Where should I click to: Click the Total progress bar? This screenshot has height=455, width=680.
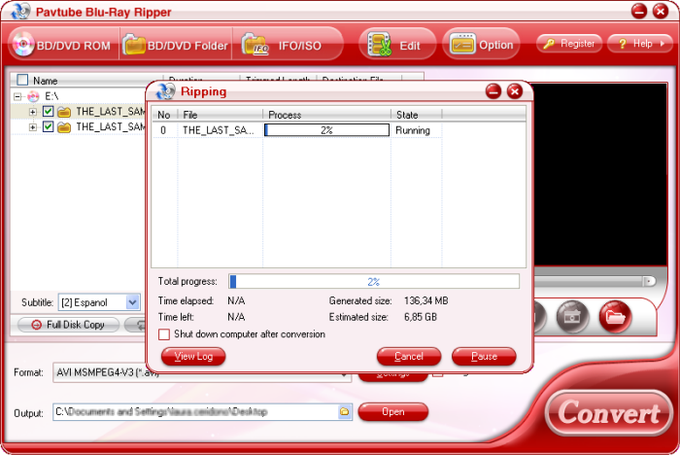(x=374, y=282)
